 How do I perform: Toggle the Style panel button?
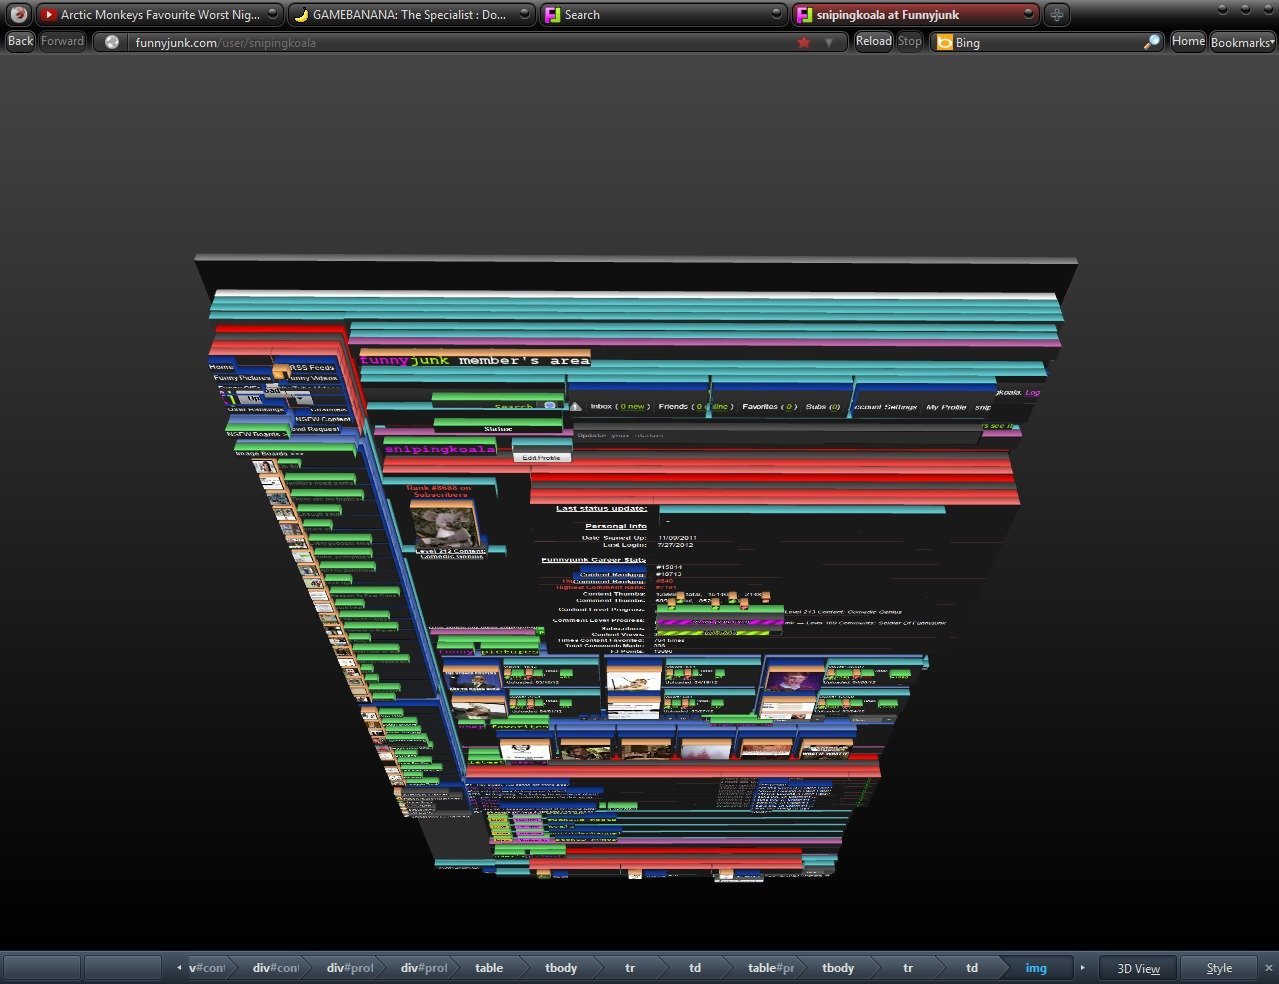[1219, 968]
